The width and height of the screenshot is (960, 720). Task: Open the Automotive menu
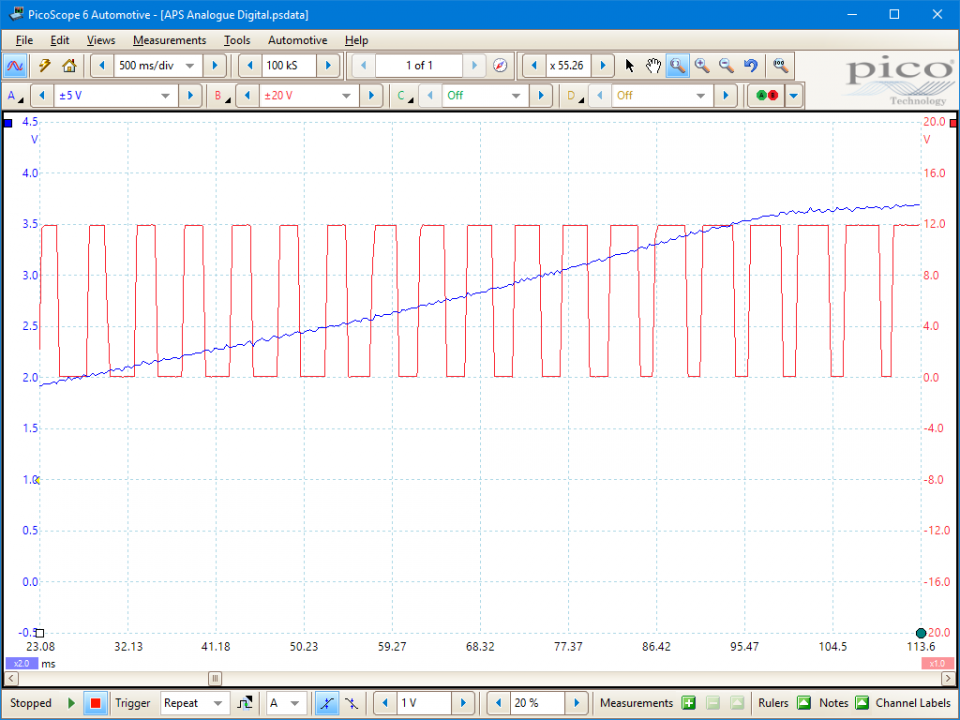[x=297, y=40]
